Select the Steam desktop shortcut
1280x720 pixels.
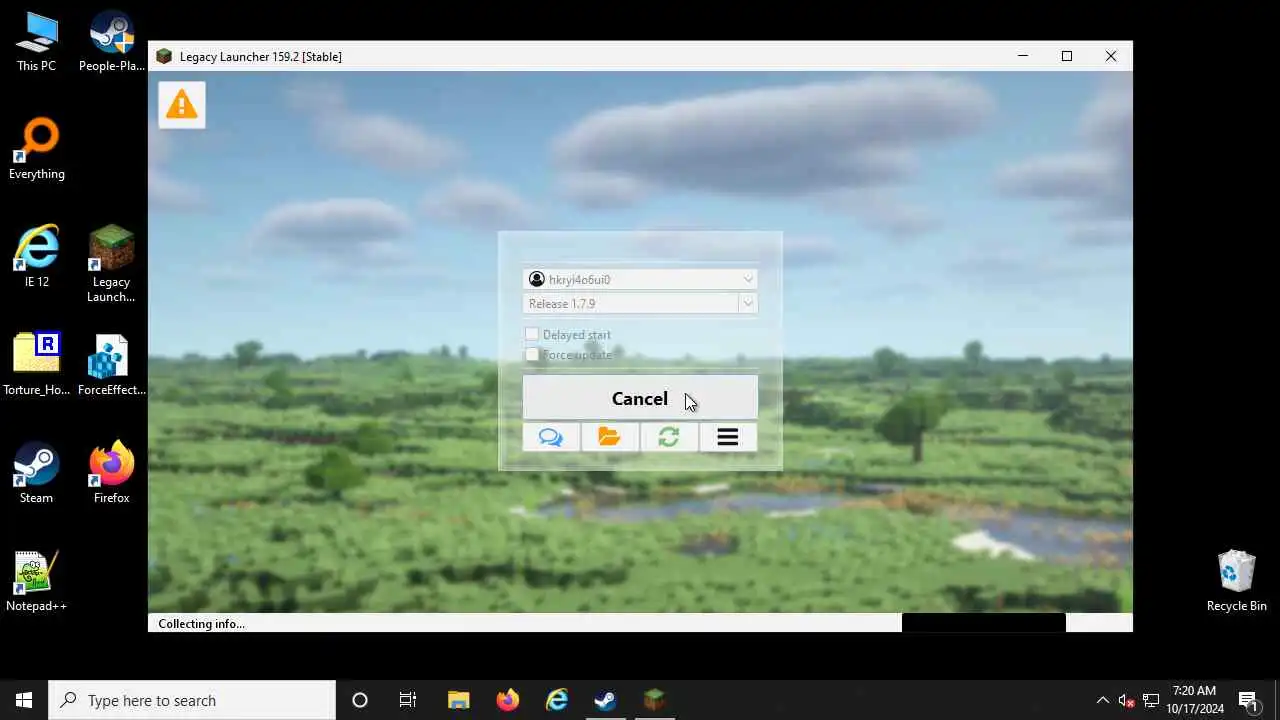coord(36,473)
